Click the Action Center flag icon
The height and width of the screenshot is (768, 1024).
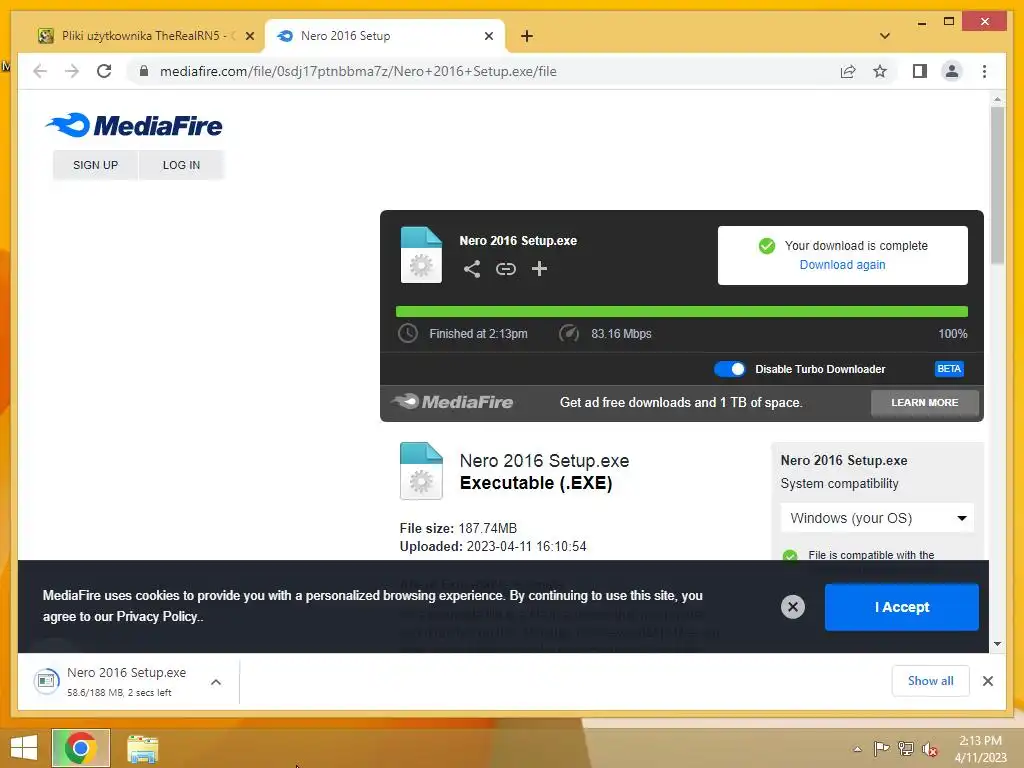[x=881, y=749]
